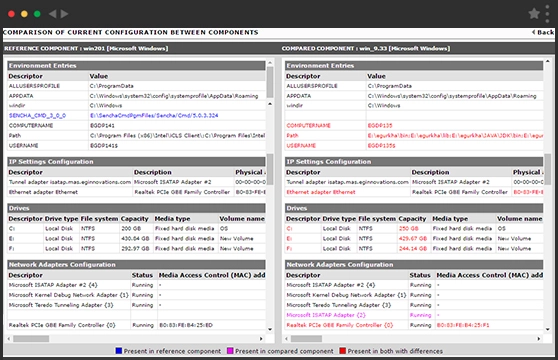Click Capacity column header in compared Drives table

pyautogui.click(x=412, y=219)
